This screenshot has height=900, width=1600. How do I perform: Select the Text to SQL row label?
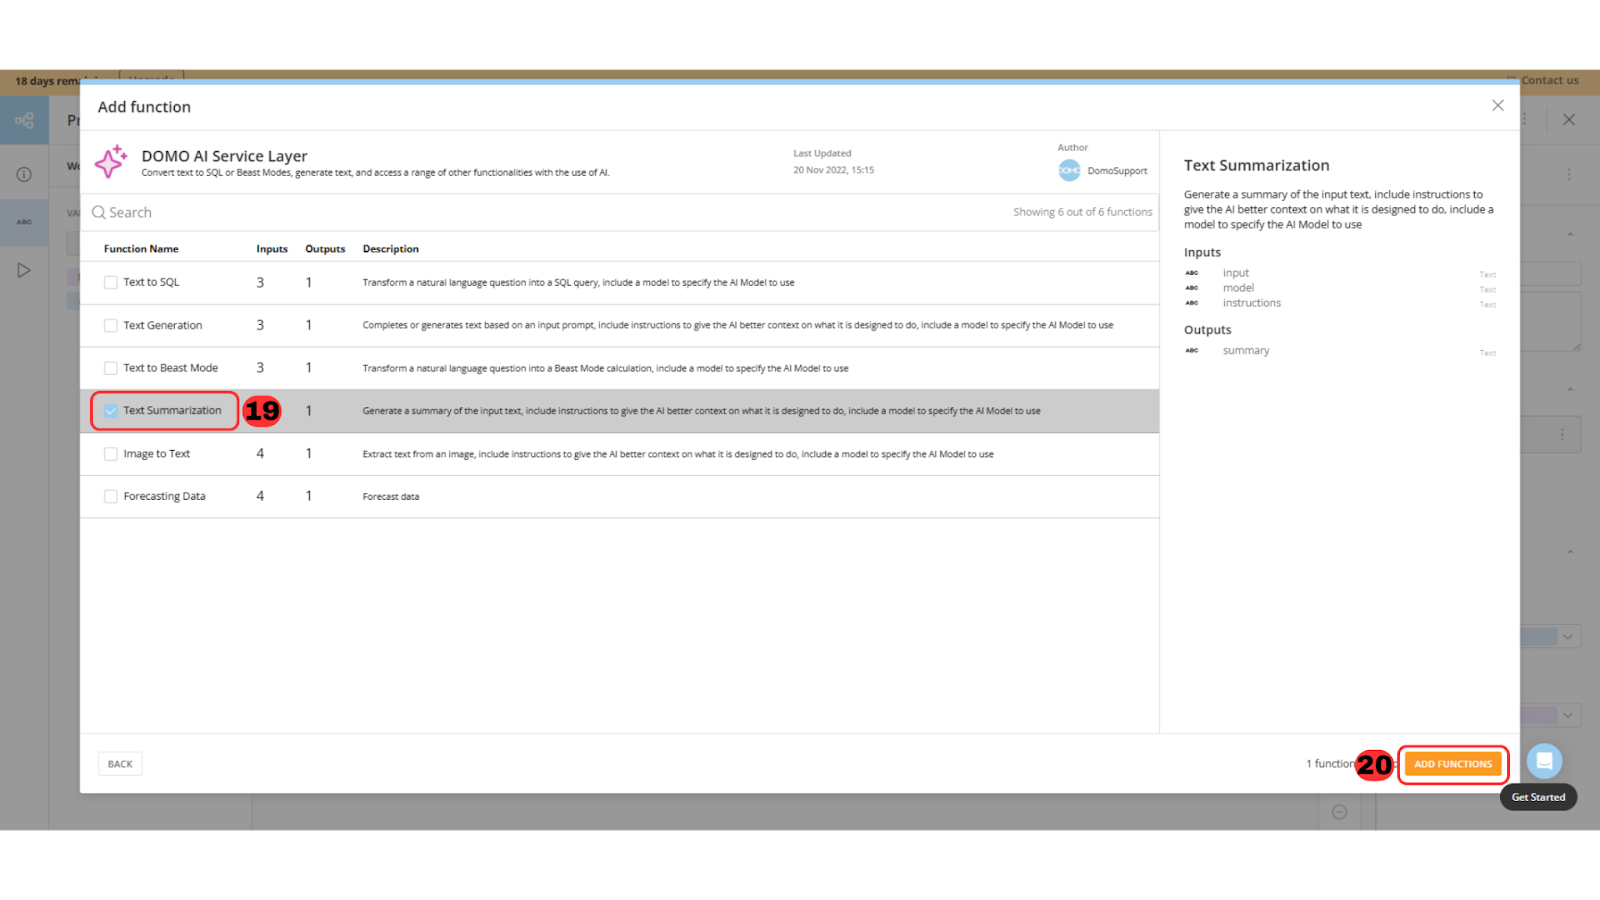[x=151, y=283]
